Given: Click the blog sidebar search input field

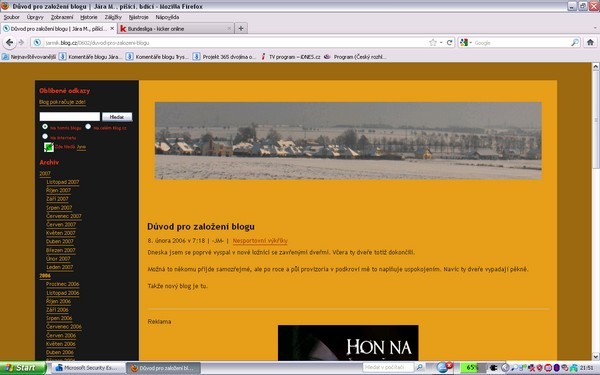Looking at the screenshot, I should [x=70, y=117].
